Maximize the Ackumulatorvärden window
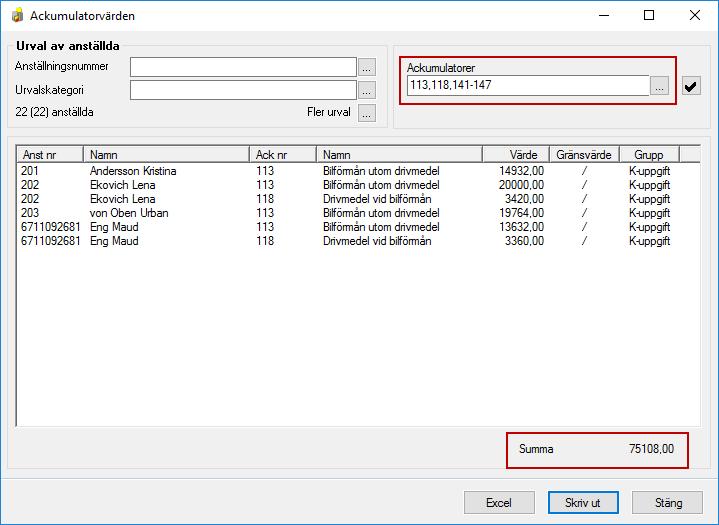Viewport: 719px width, 525px height. point(649,16)
